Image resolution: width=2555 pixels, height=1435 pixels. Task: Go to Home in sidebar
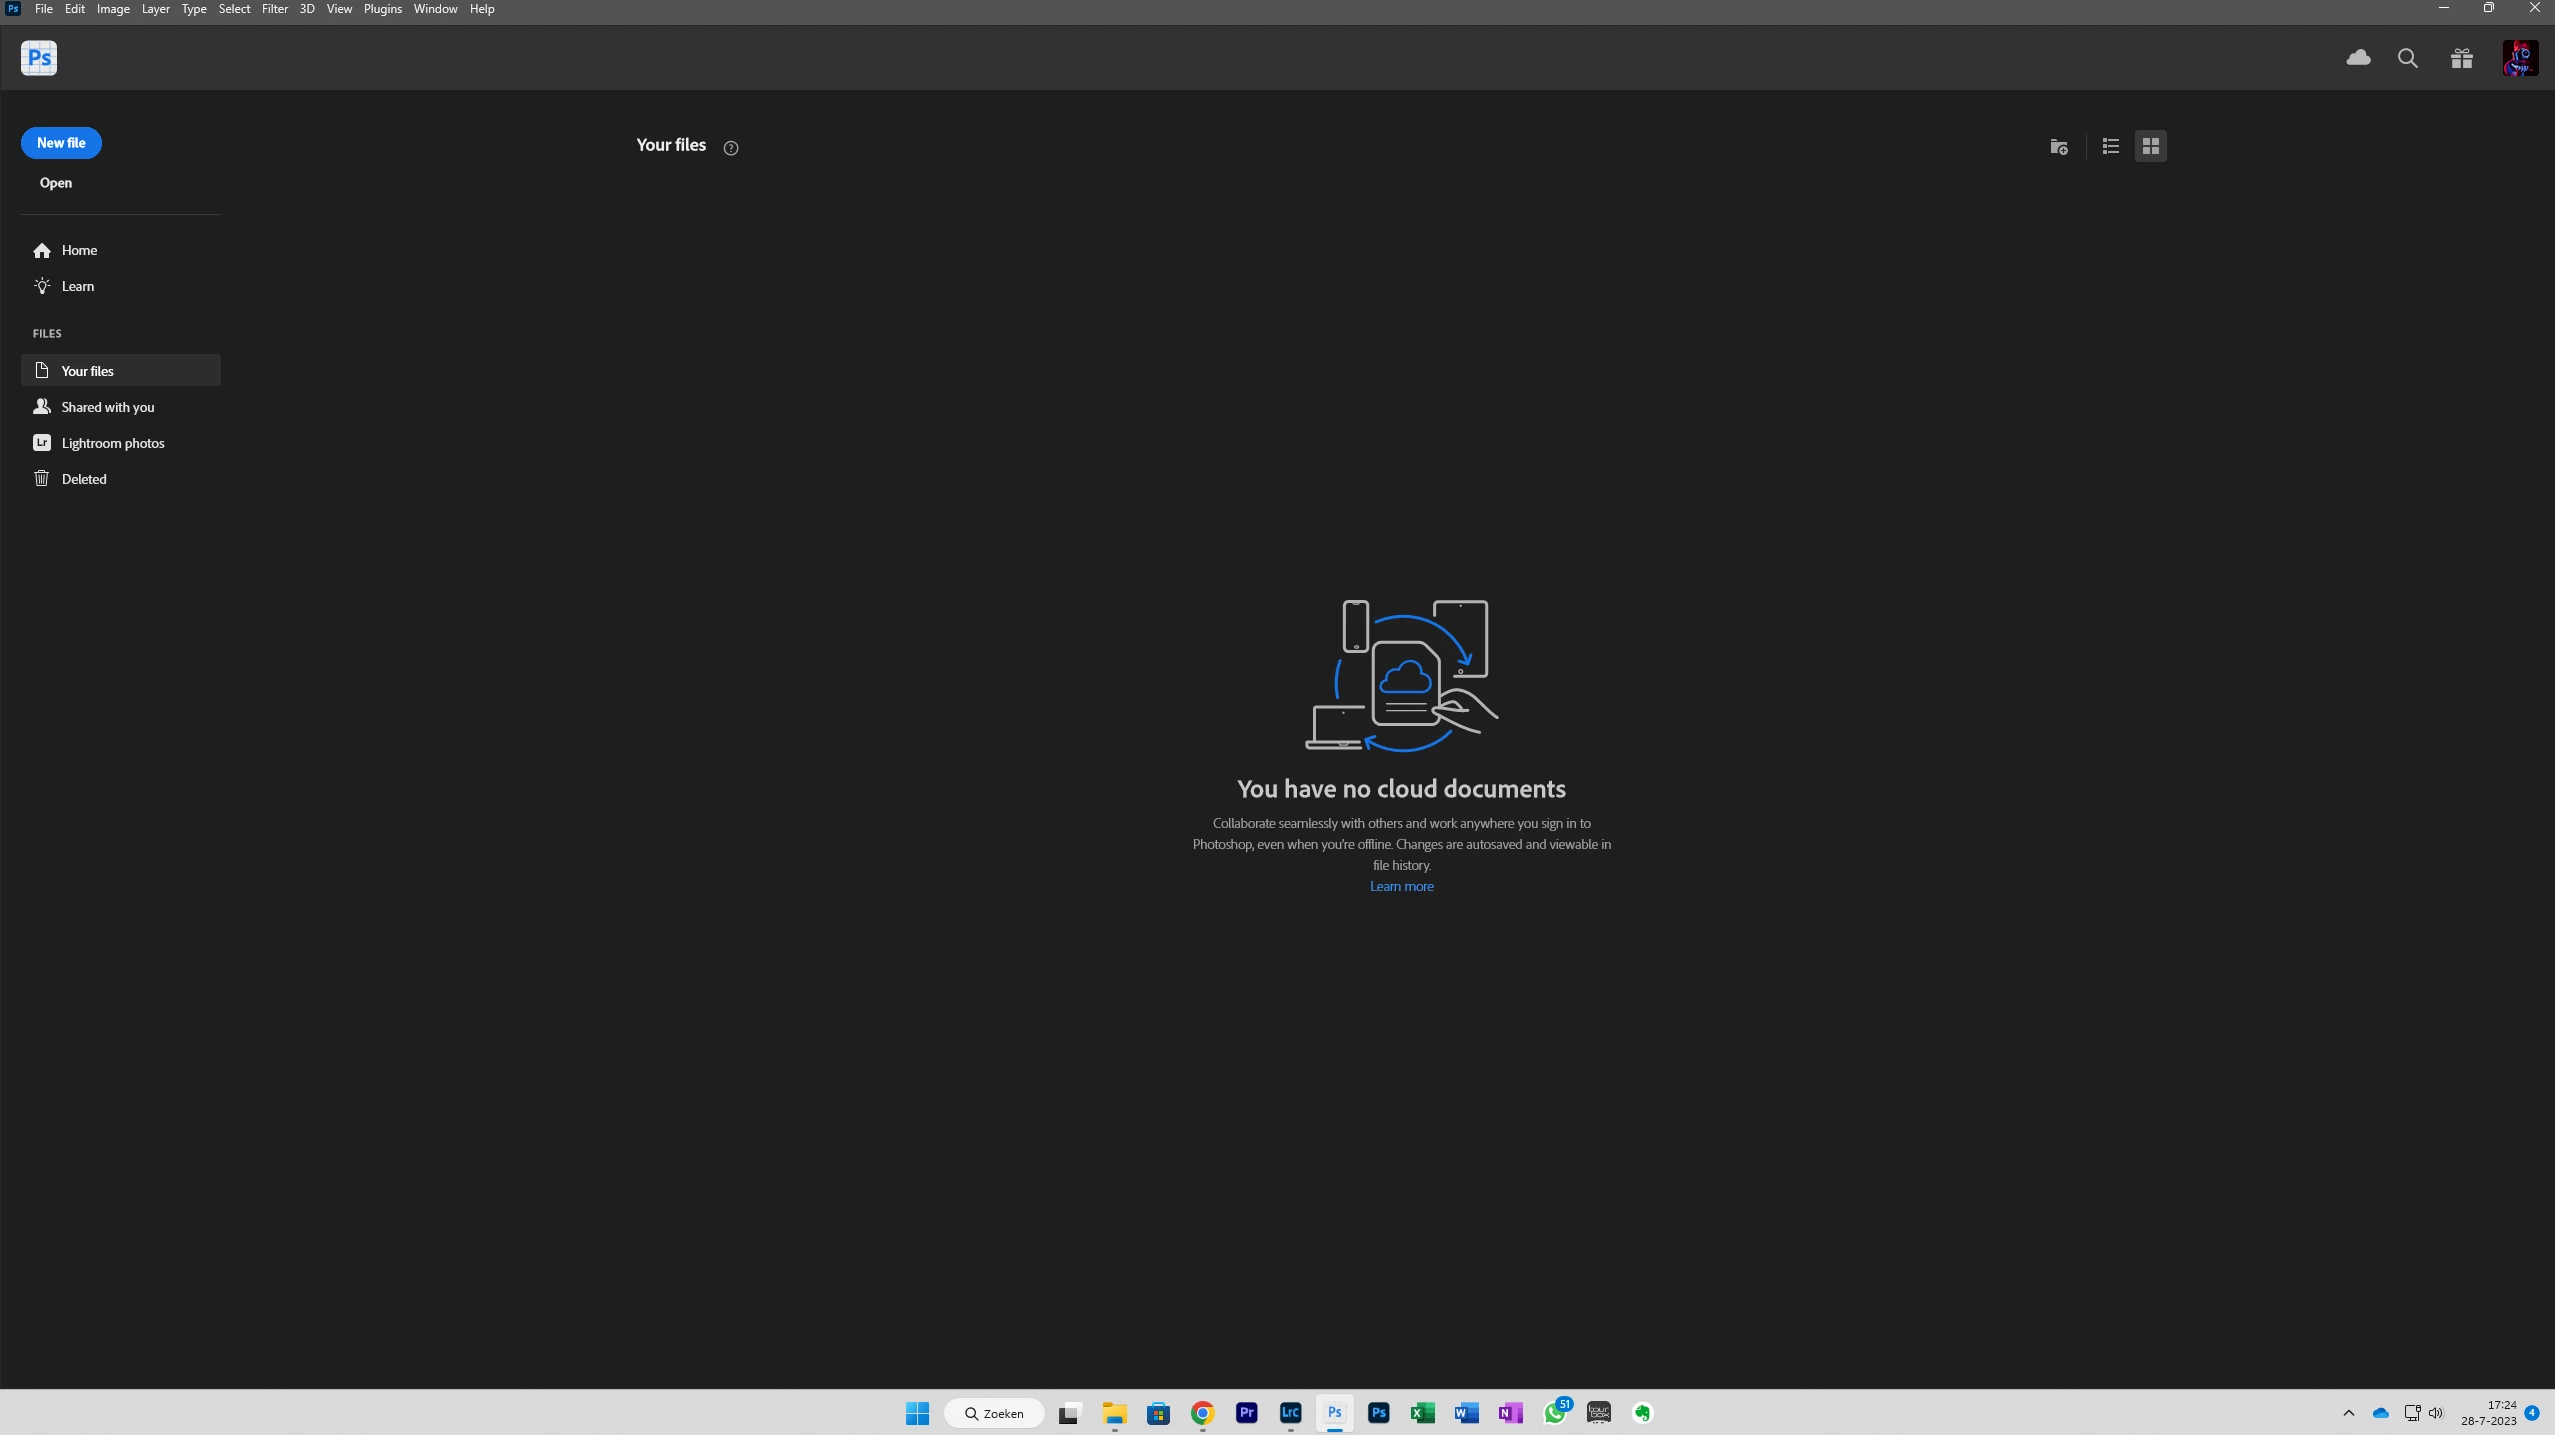79,250
